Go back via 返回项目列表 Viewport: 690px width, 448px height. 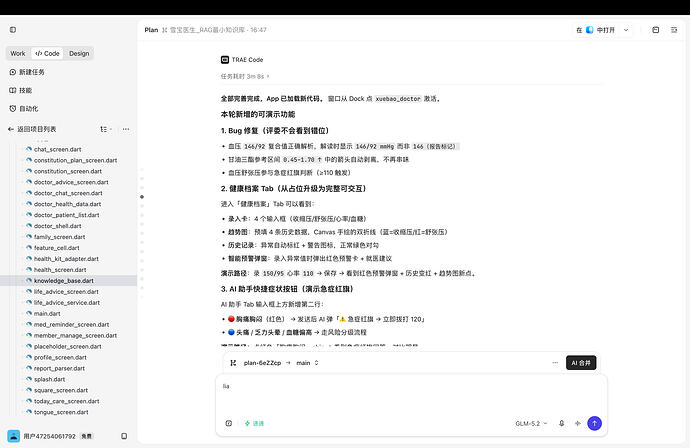32,129
